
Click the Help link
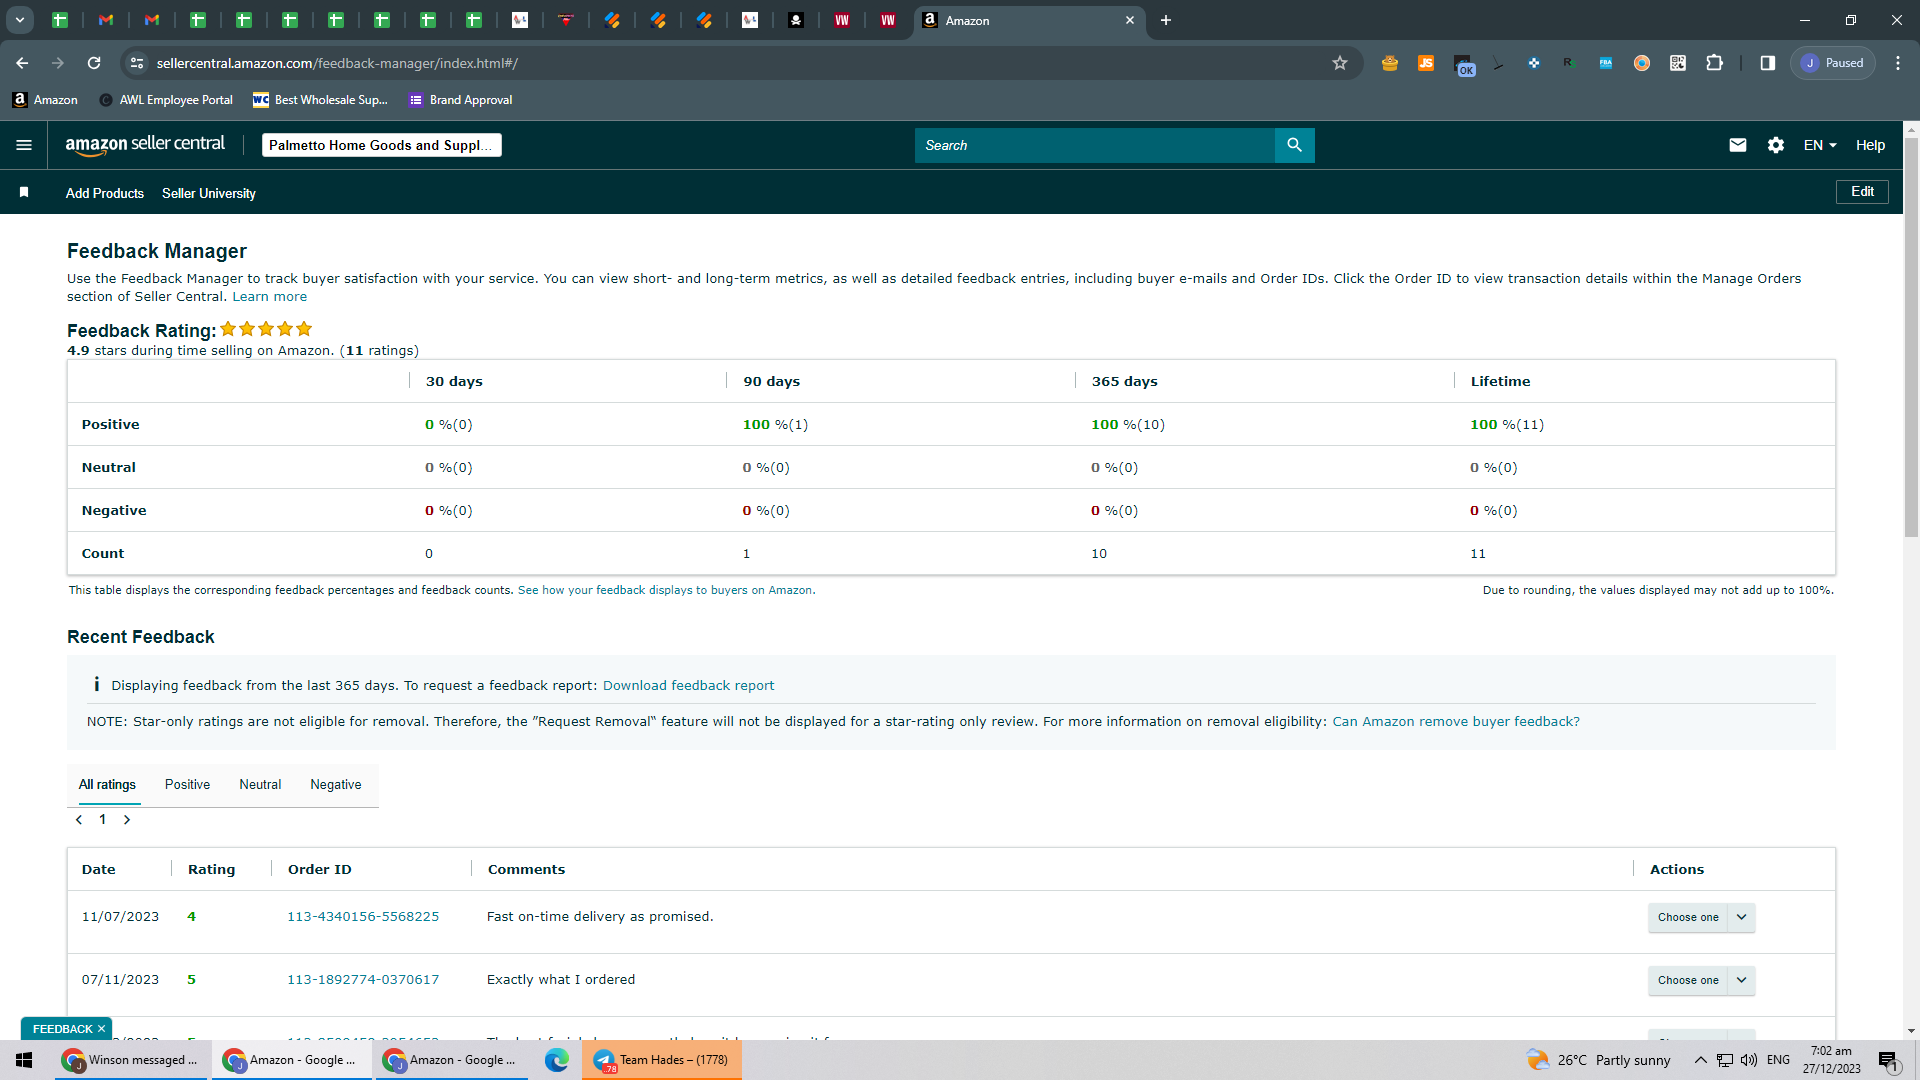(x=1870, y=145)
